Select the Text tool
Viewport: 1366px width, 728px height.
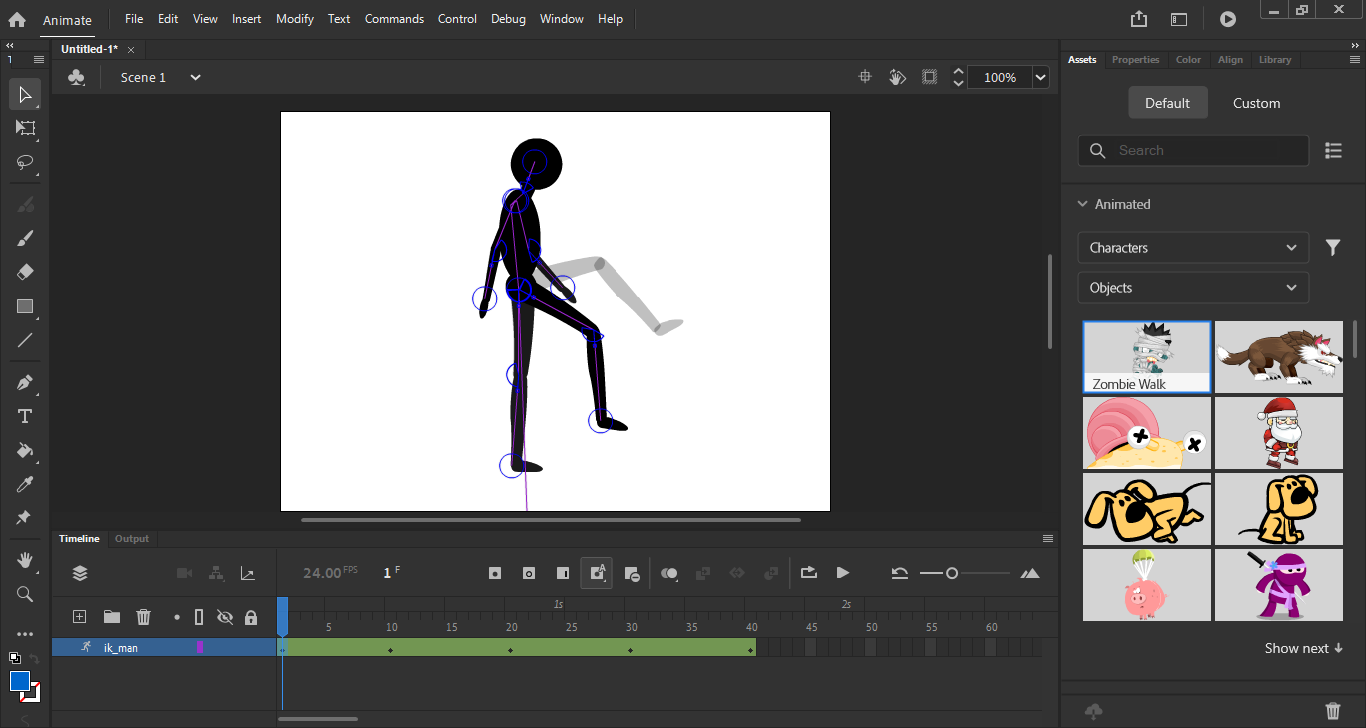tap(24, 416)
